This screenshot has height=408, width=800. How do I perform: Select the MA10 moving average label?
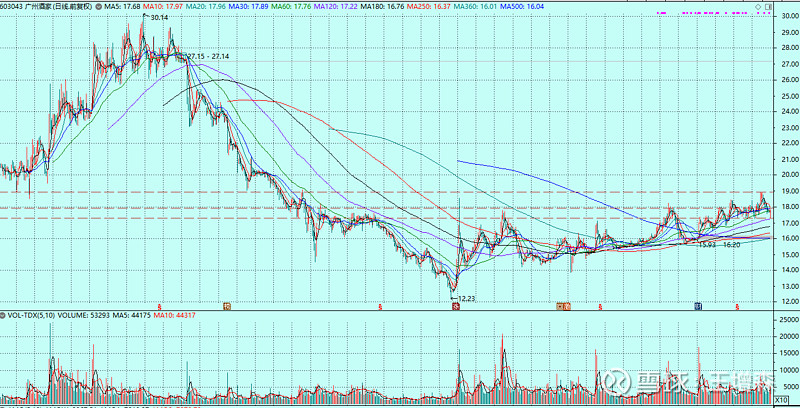(176, 6)
